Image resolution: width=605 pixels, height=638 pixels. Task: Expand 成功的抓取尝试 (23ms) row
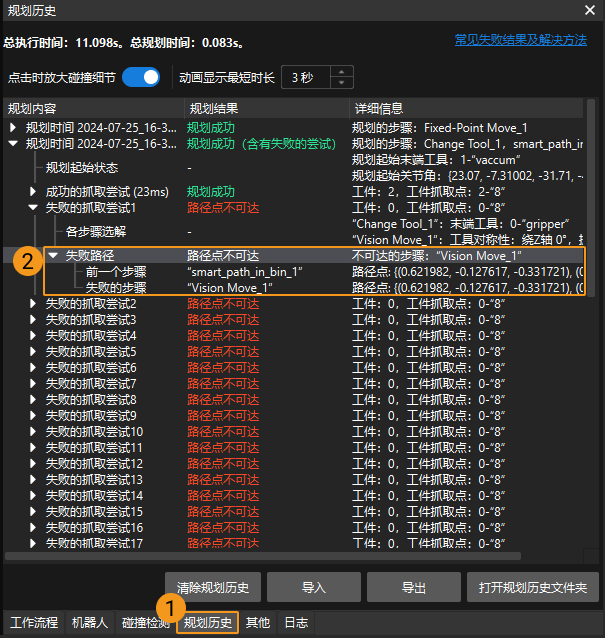(33, 192)
